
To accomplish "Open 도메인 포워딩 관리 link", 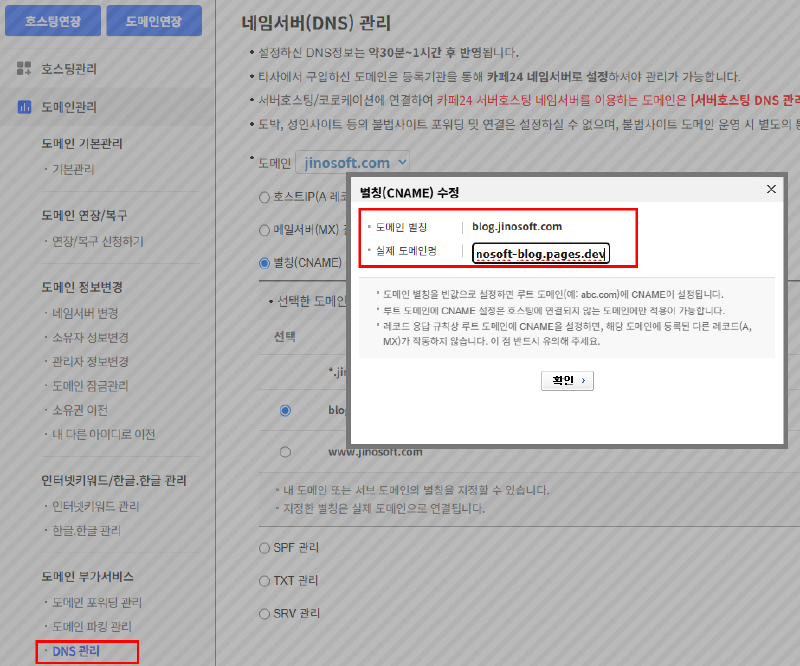I will (97, 603).
